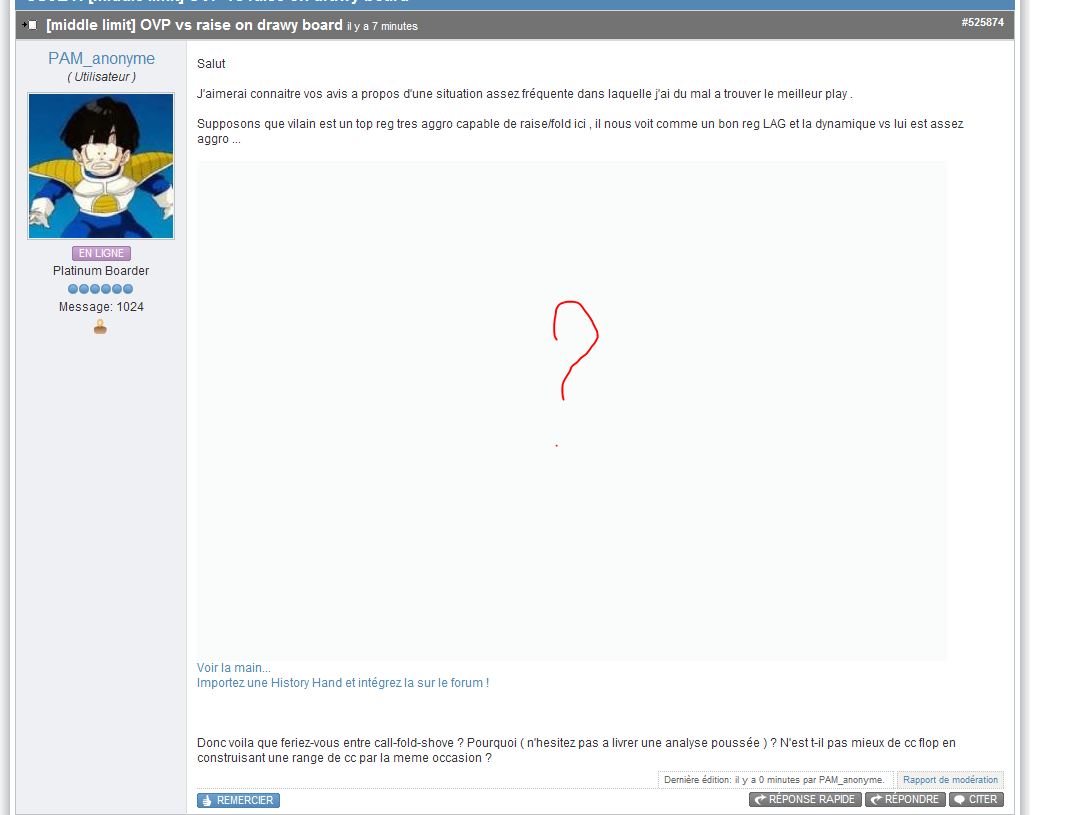Click the 'Platinum Boarder' rank text

101,271
